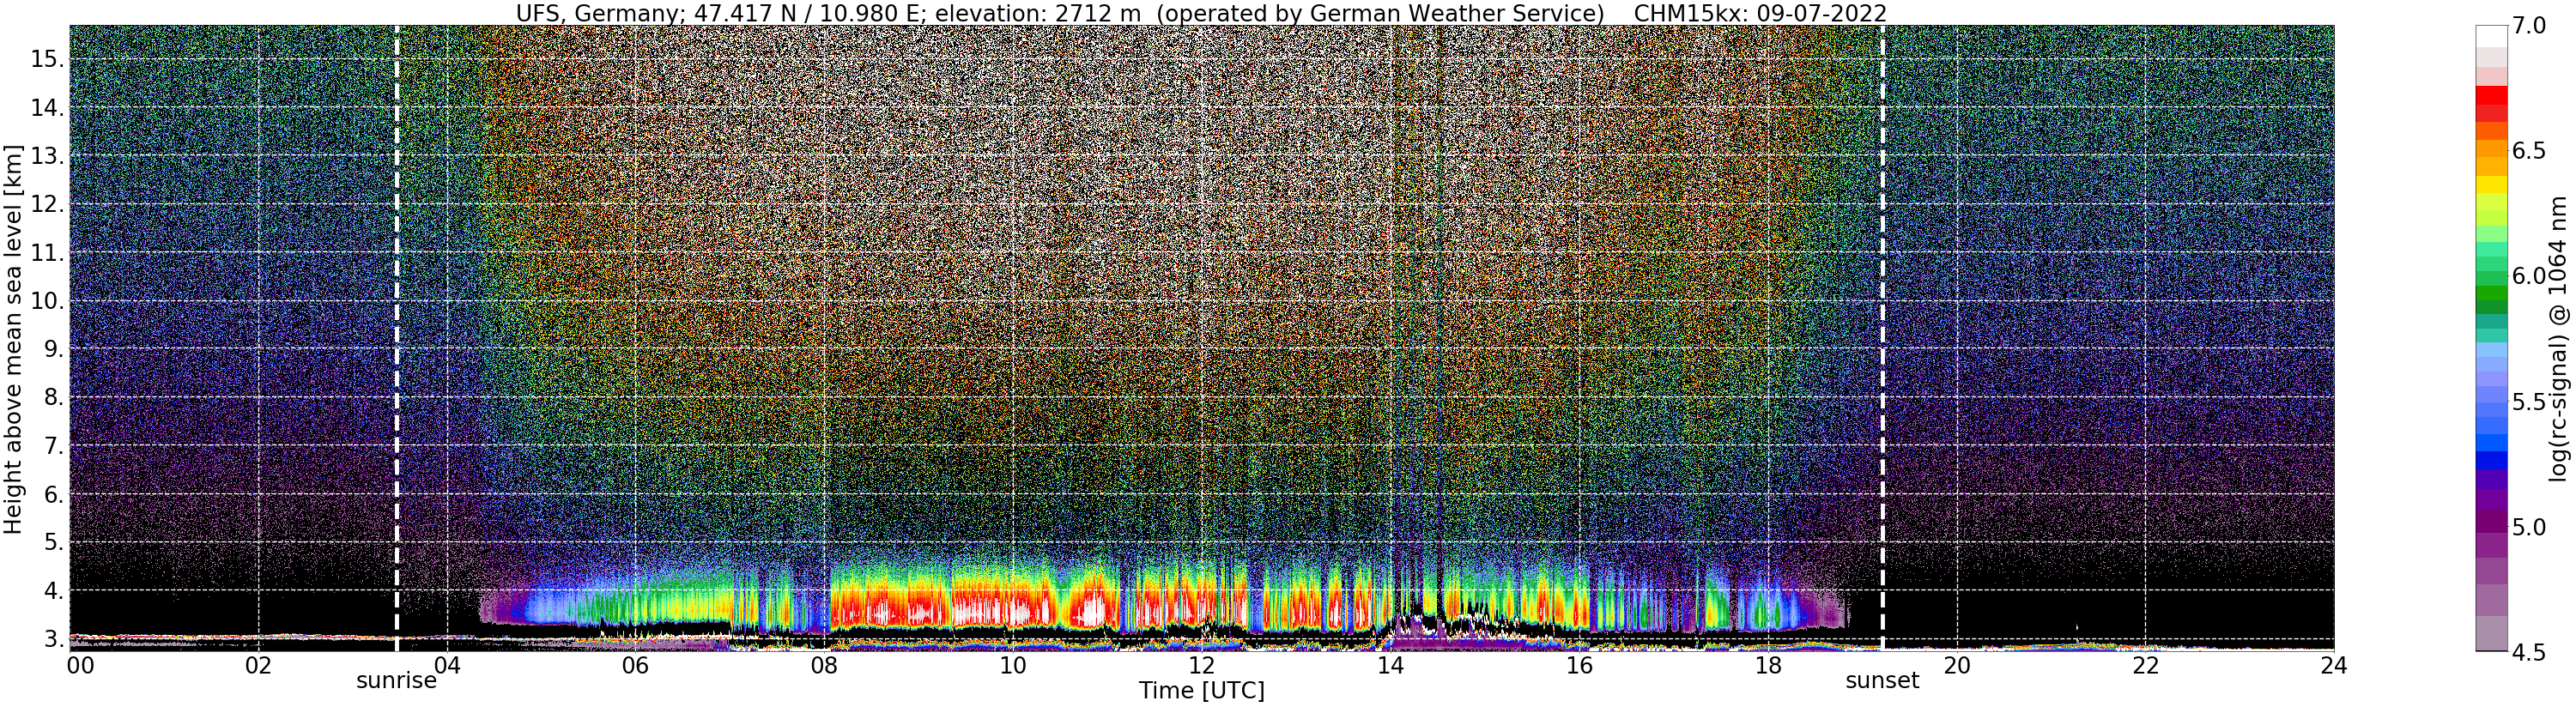Click the colorbar value '6.5'

tap(2529, 151)
